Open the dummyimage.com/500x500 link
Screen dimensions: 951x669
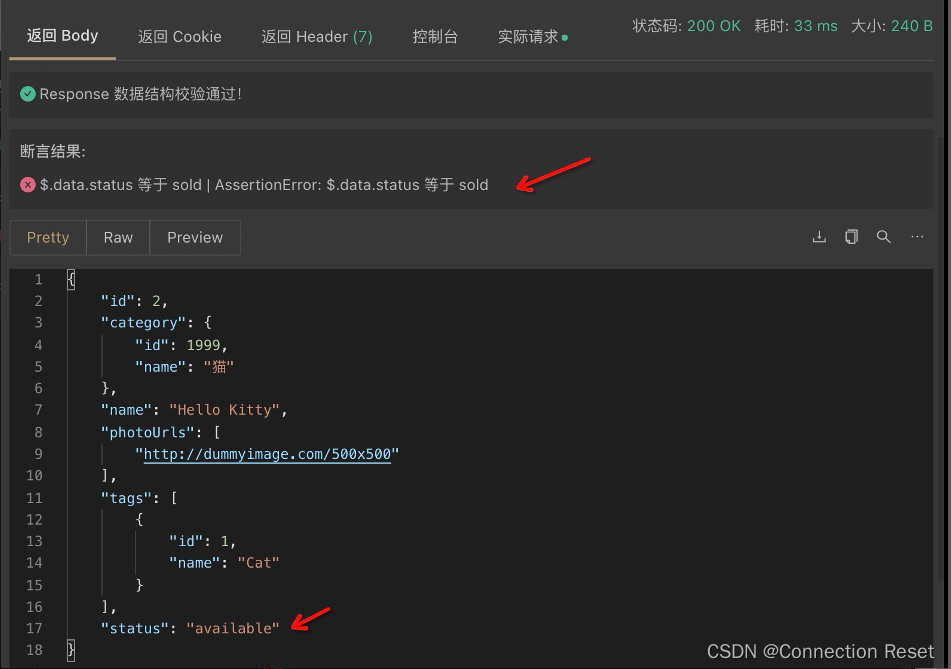[x=267, y=454]
